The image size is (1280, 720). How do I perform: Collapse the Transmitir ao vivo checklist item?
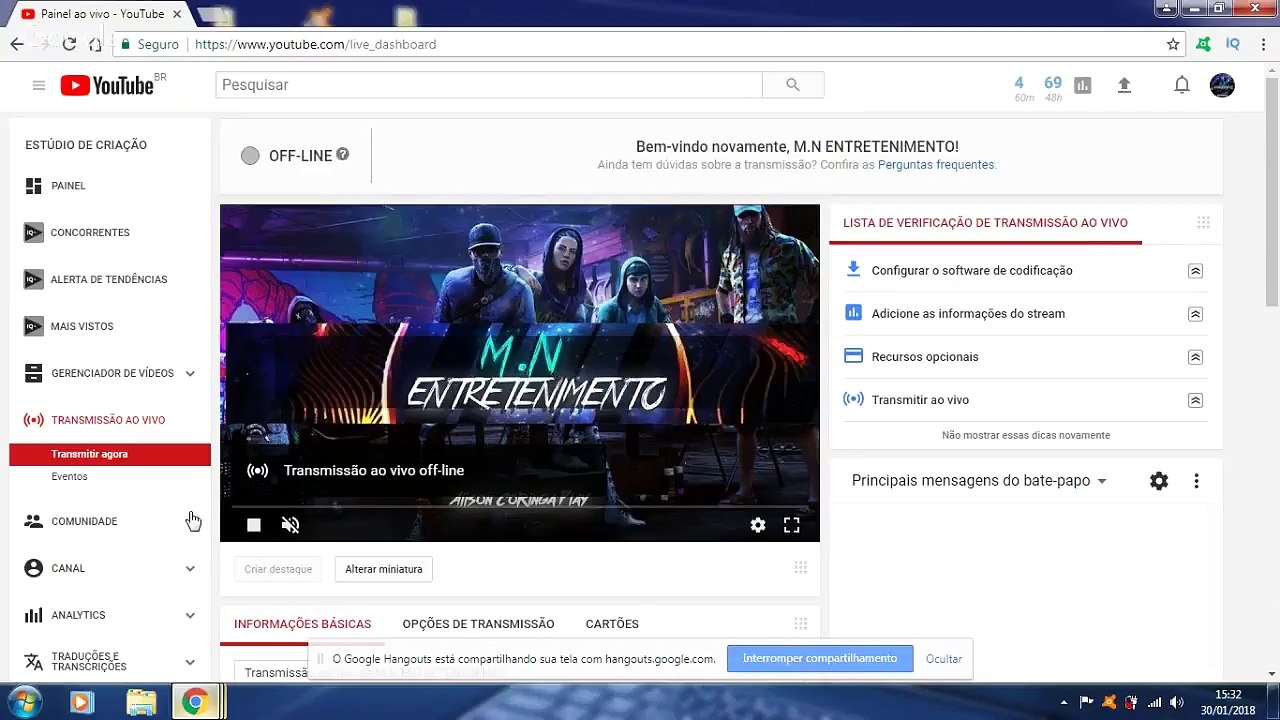tap(1195, 400)
